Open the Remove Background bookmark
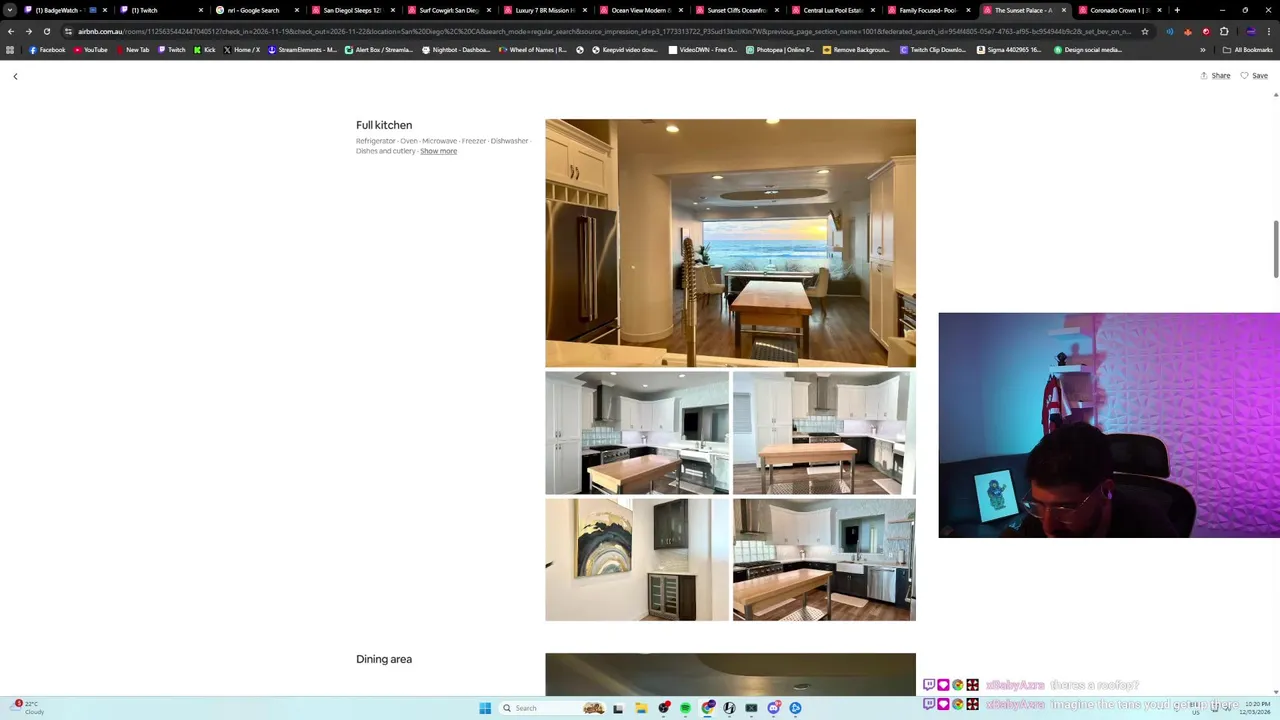 856,50
